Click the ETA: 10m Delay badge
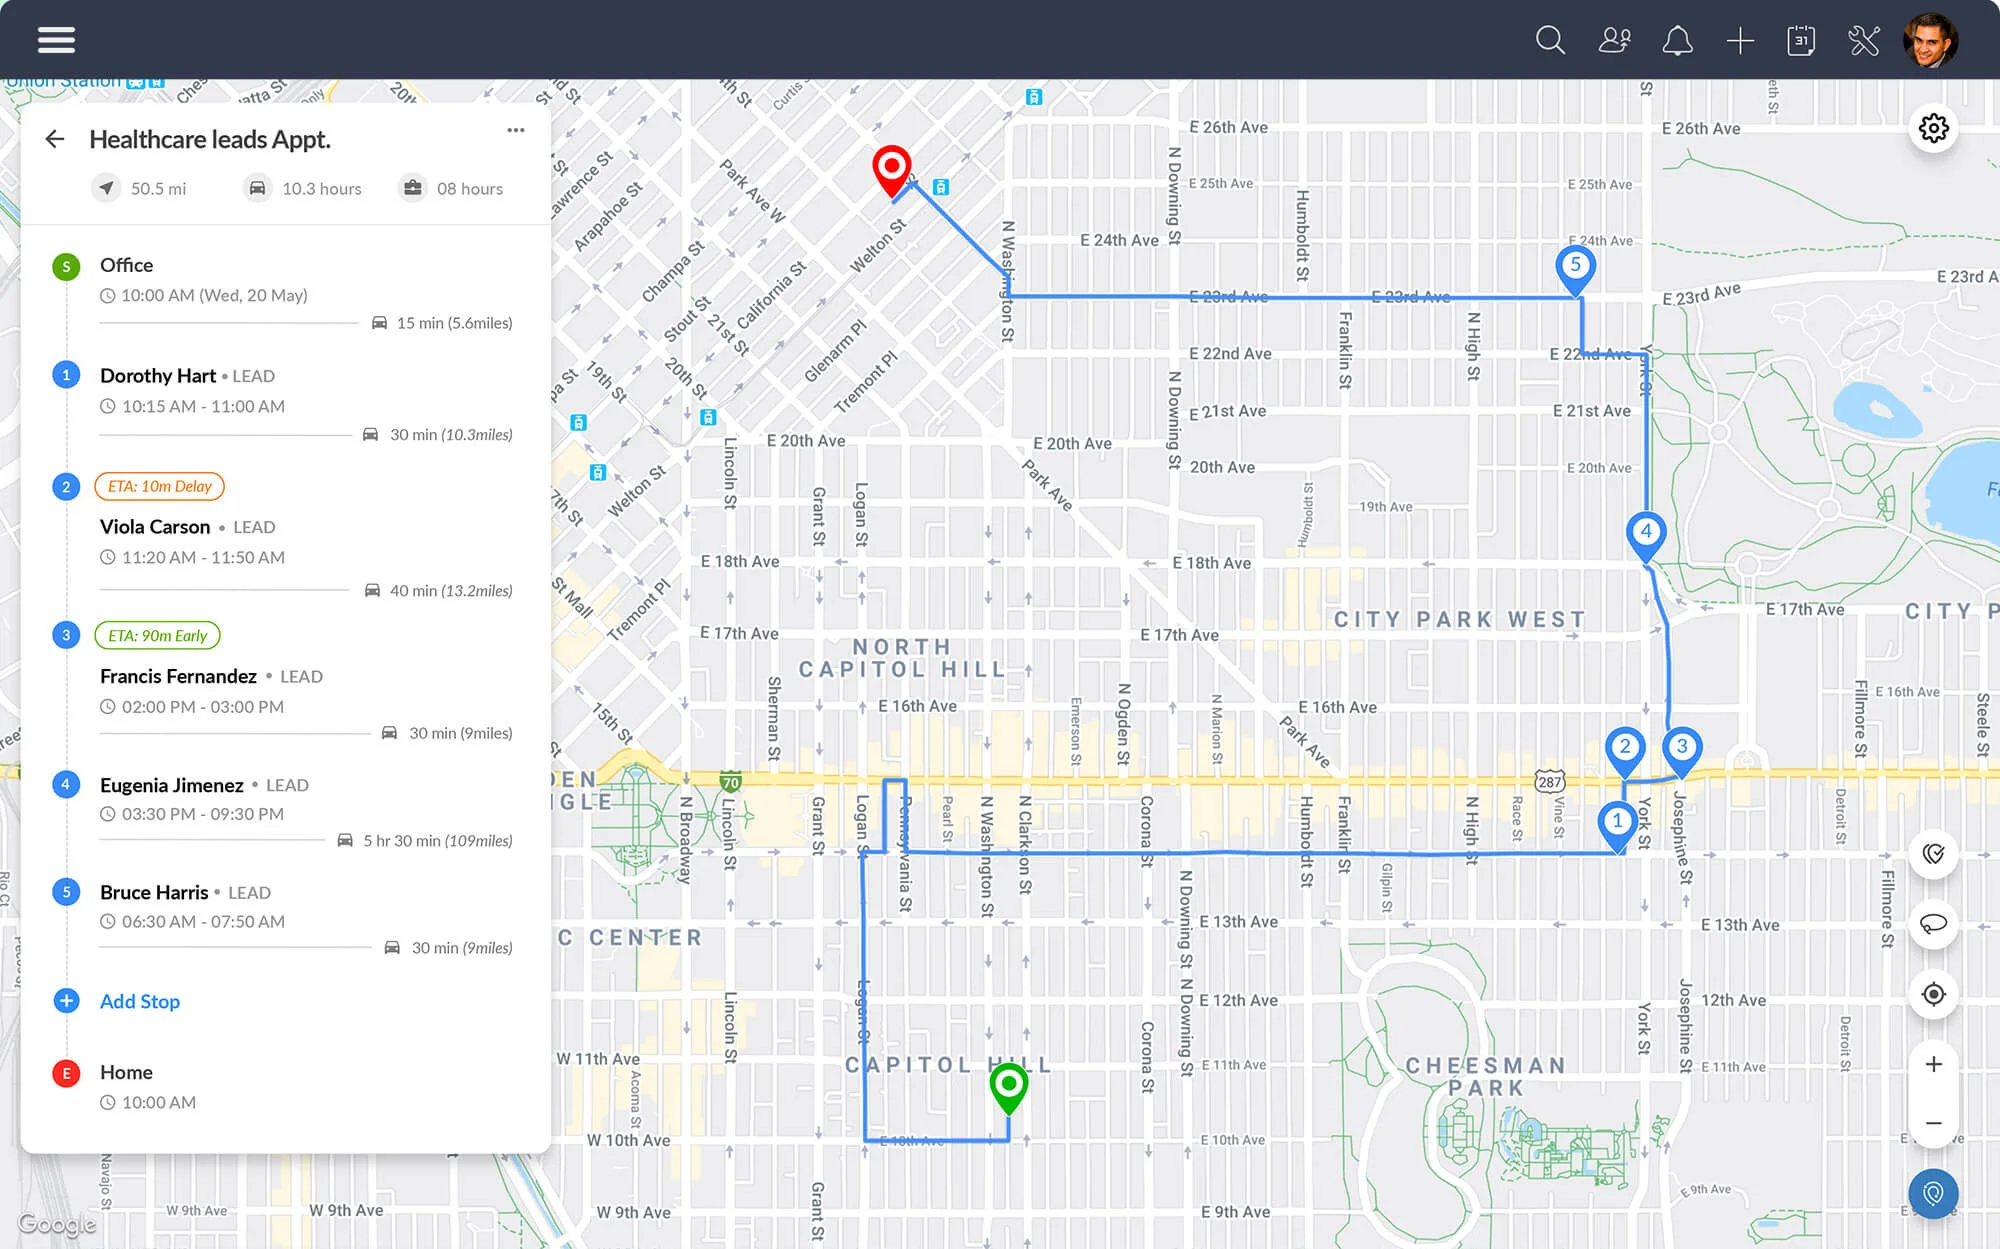 click(x=159, y=486)
